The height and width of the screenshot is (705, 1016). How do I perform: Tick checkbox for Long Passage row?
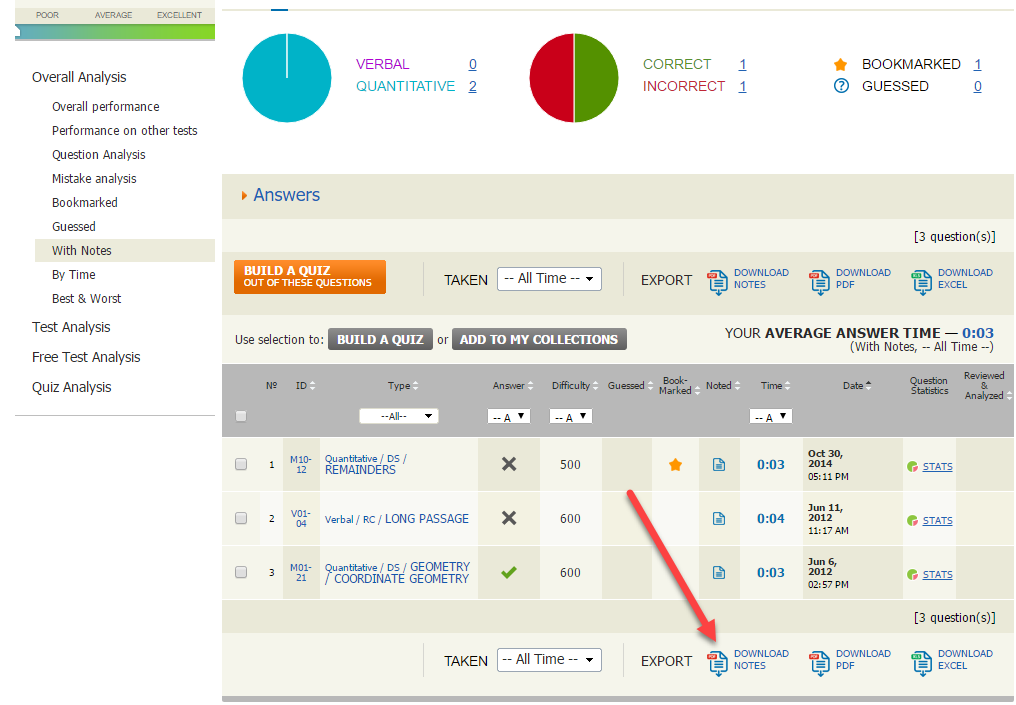[x=241, y=518]
